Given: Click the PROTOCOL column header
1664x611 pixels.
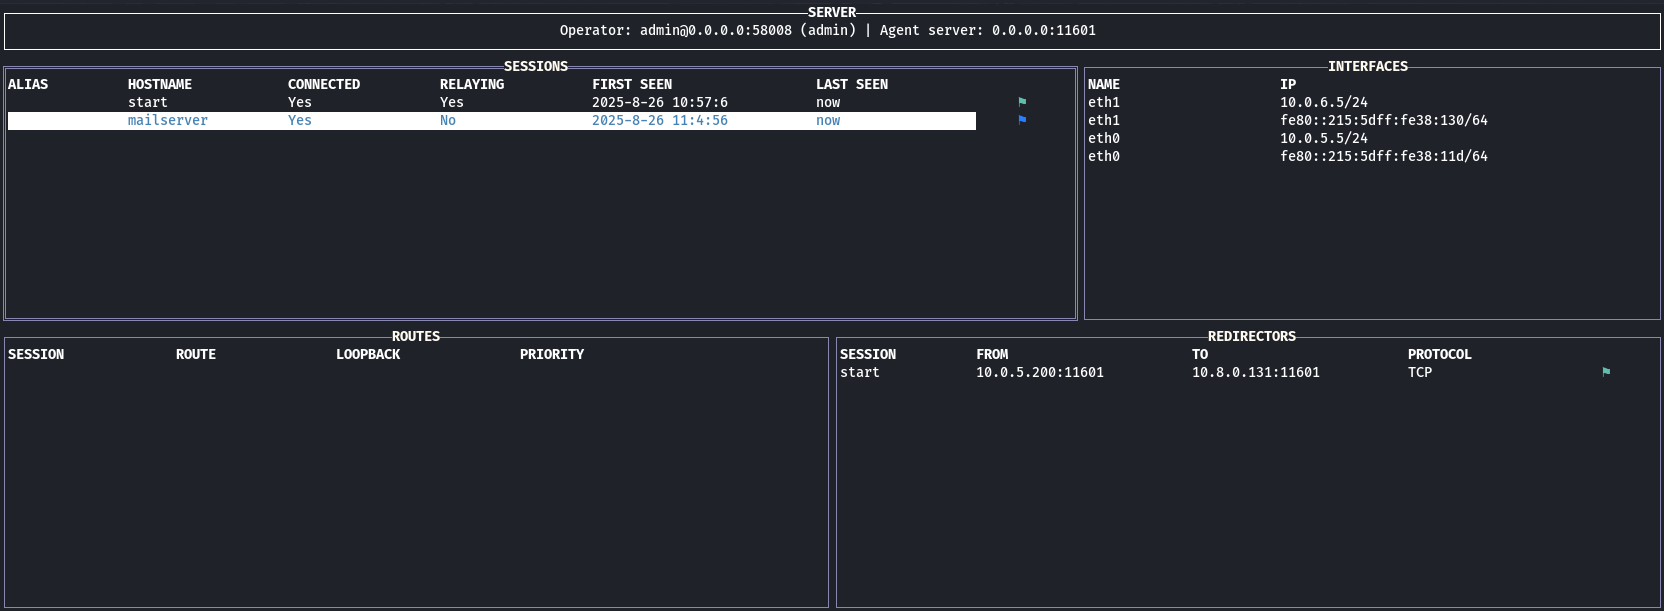Looking at the screenshot, I should [x=1440, y=355].
